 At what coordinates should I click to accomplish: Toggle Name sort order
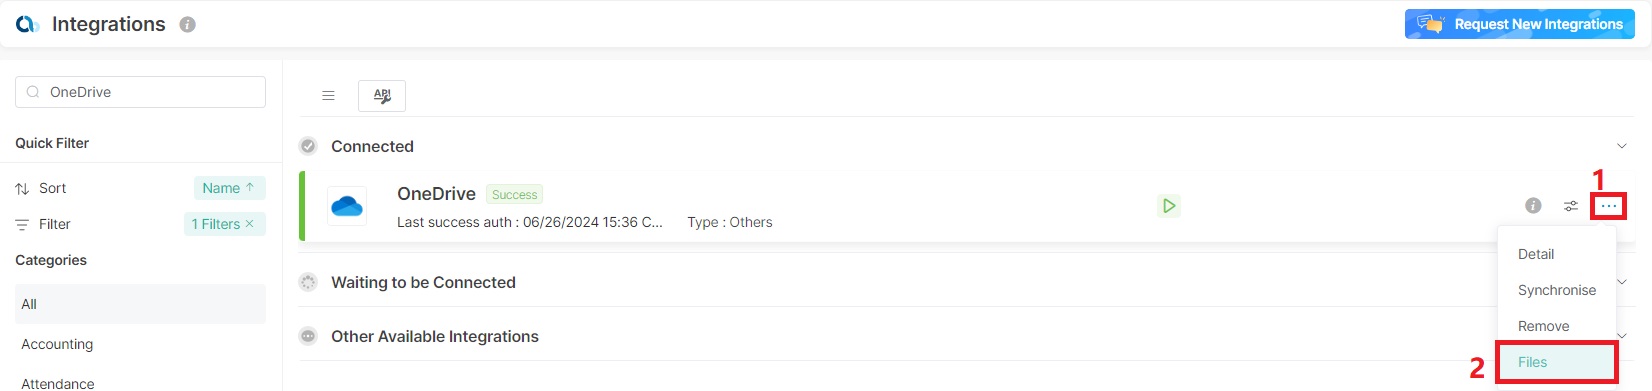tap(229, 188)
